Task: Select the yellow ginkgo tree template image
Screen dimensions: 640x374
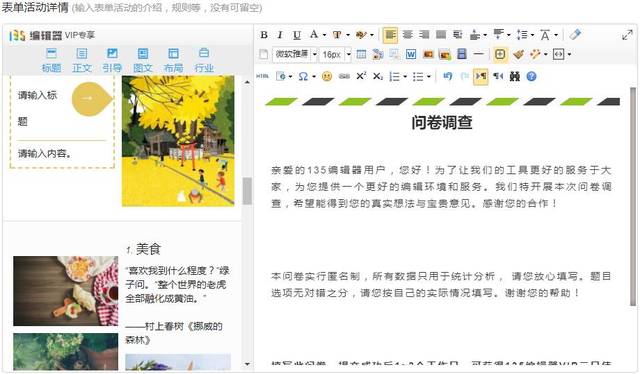Action: tap(178, 141)
